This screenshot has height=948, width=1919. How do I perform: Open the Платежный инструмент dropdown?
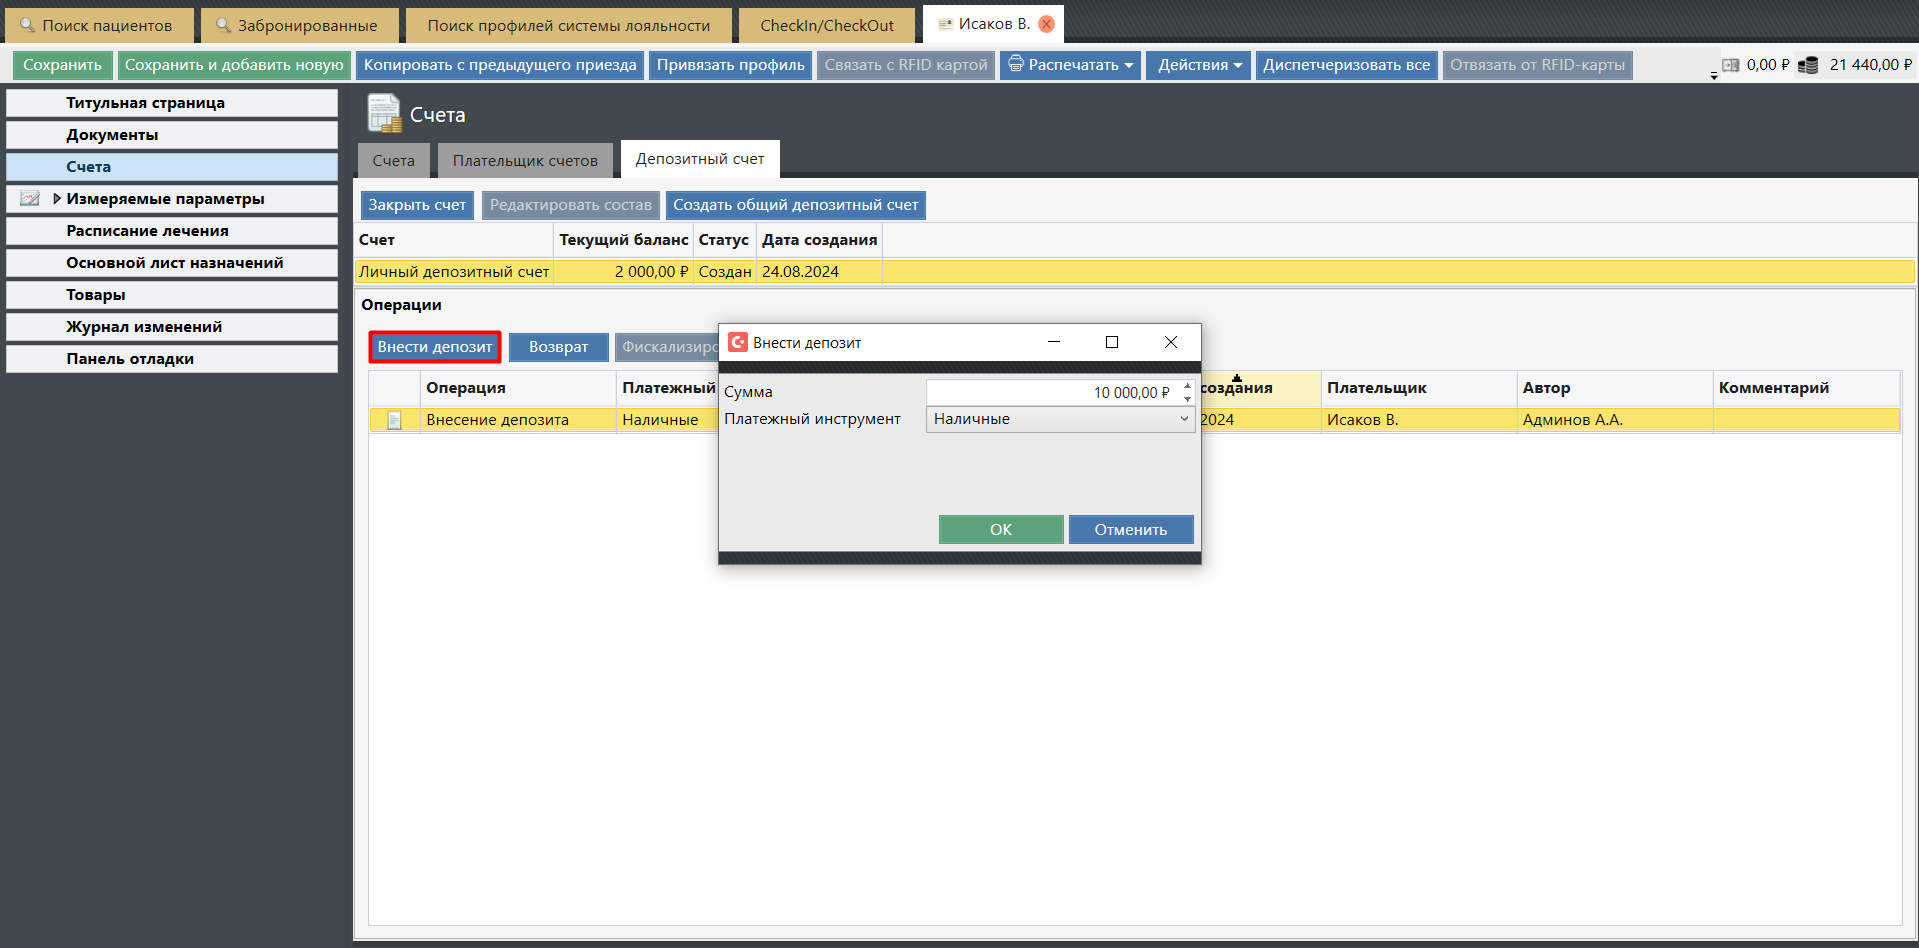pos(1184,419)
